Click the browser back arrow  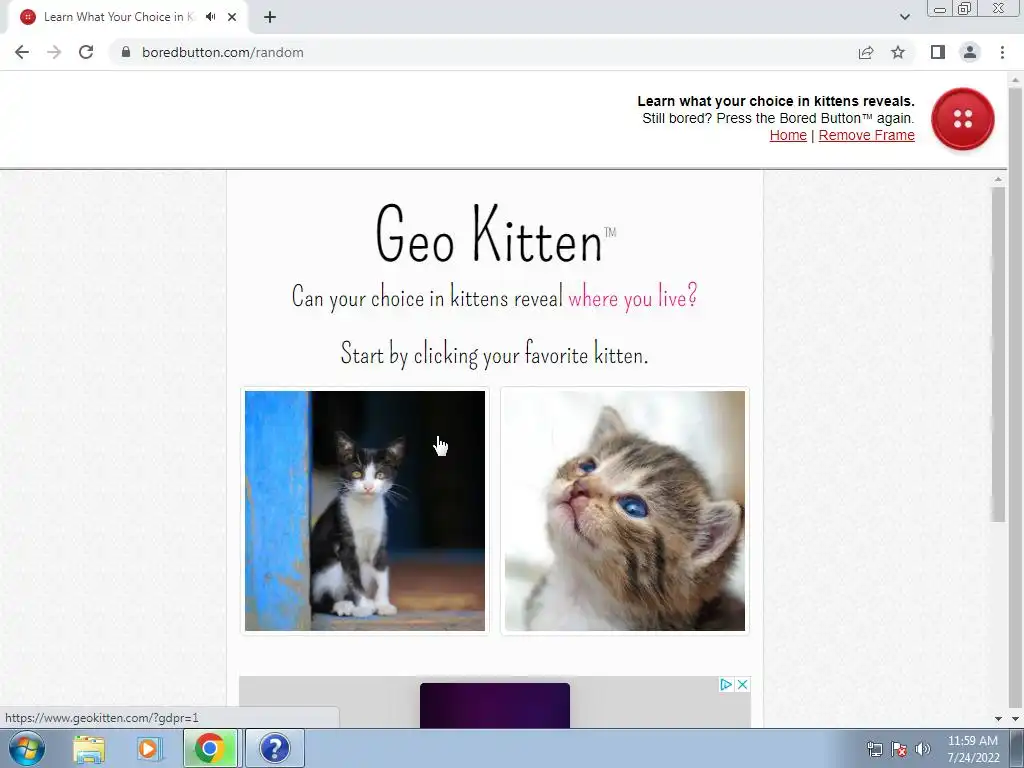(x=22, y=52)
